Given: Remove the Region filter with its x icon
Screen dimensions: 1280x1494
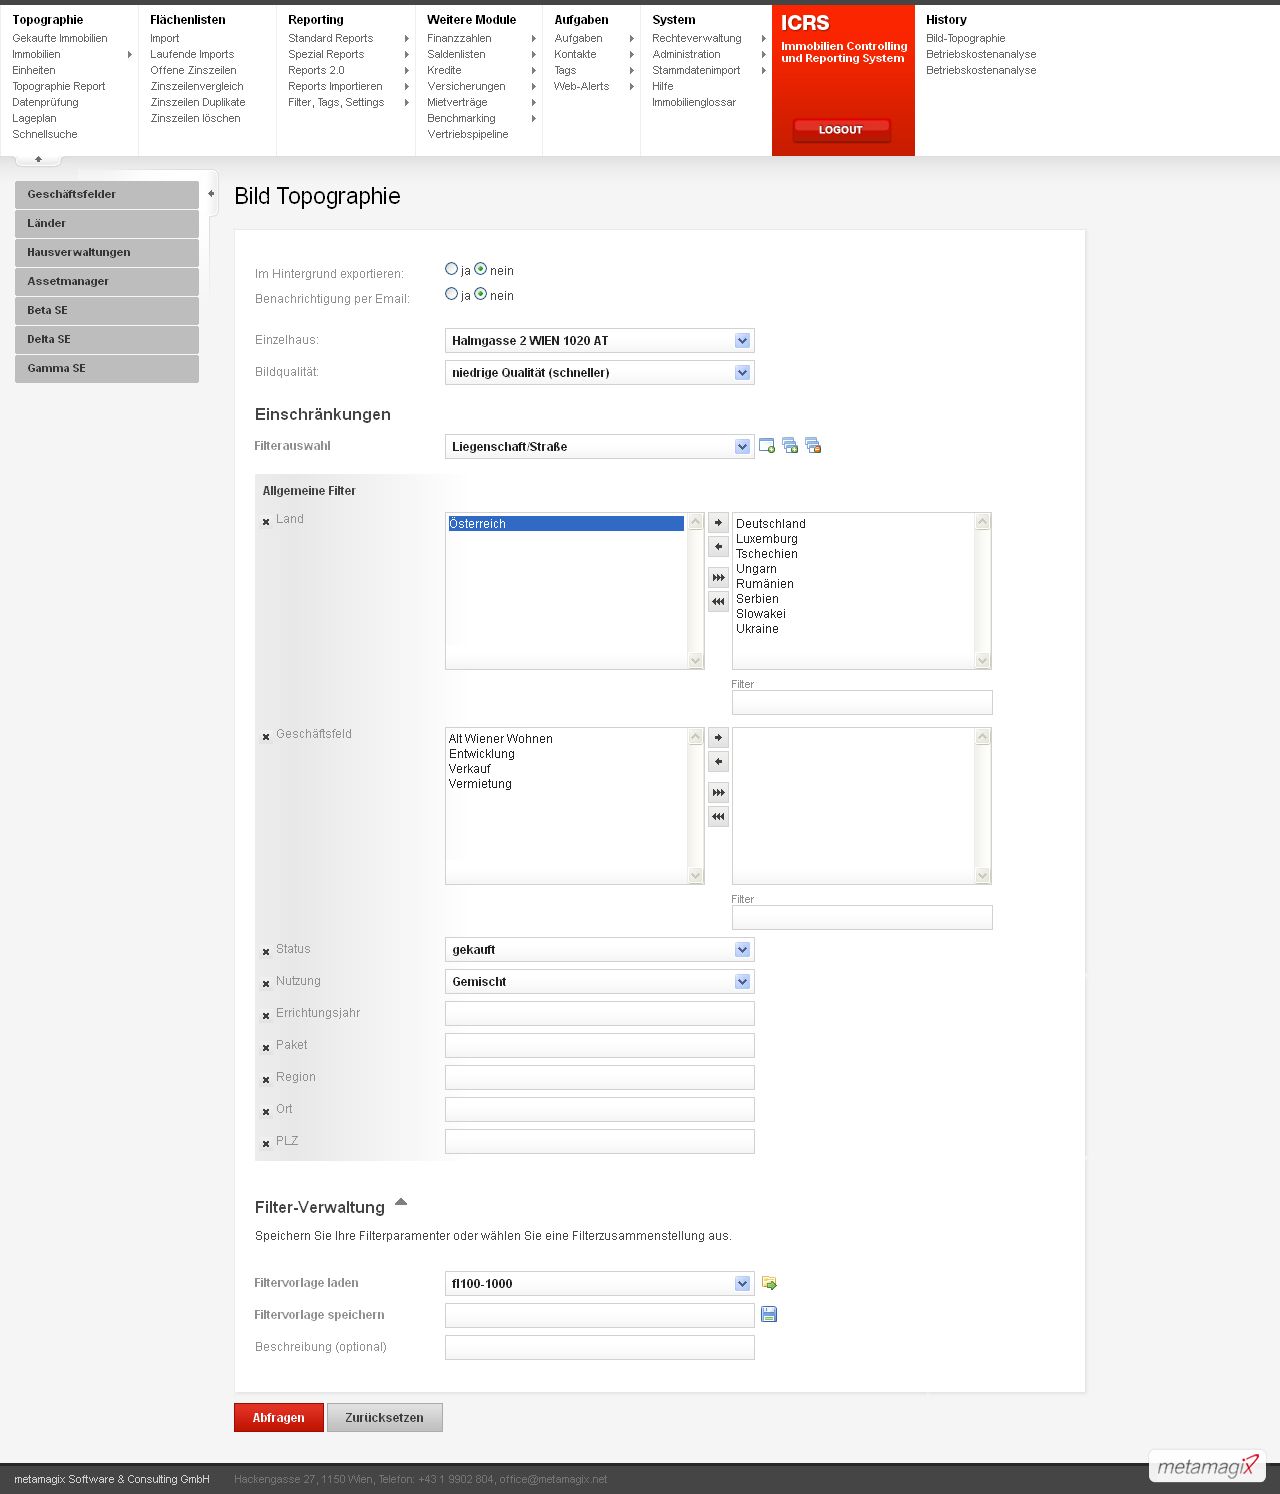Looking at the screenshot, I should click(266, 1080).
